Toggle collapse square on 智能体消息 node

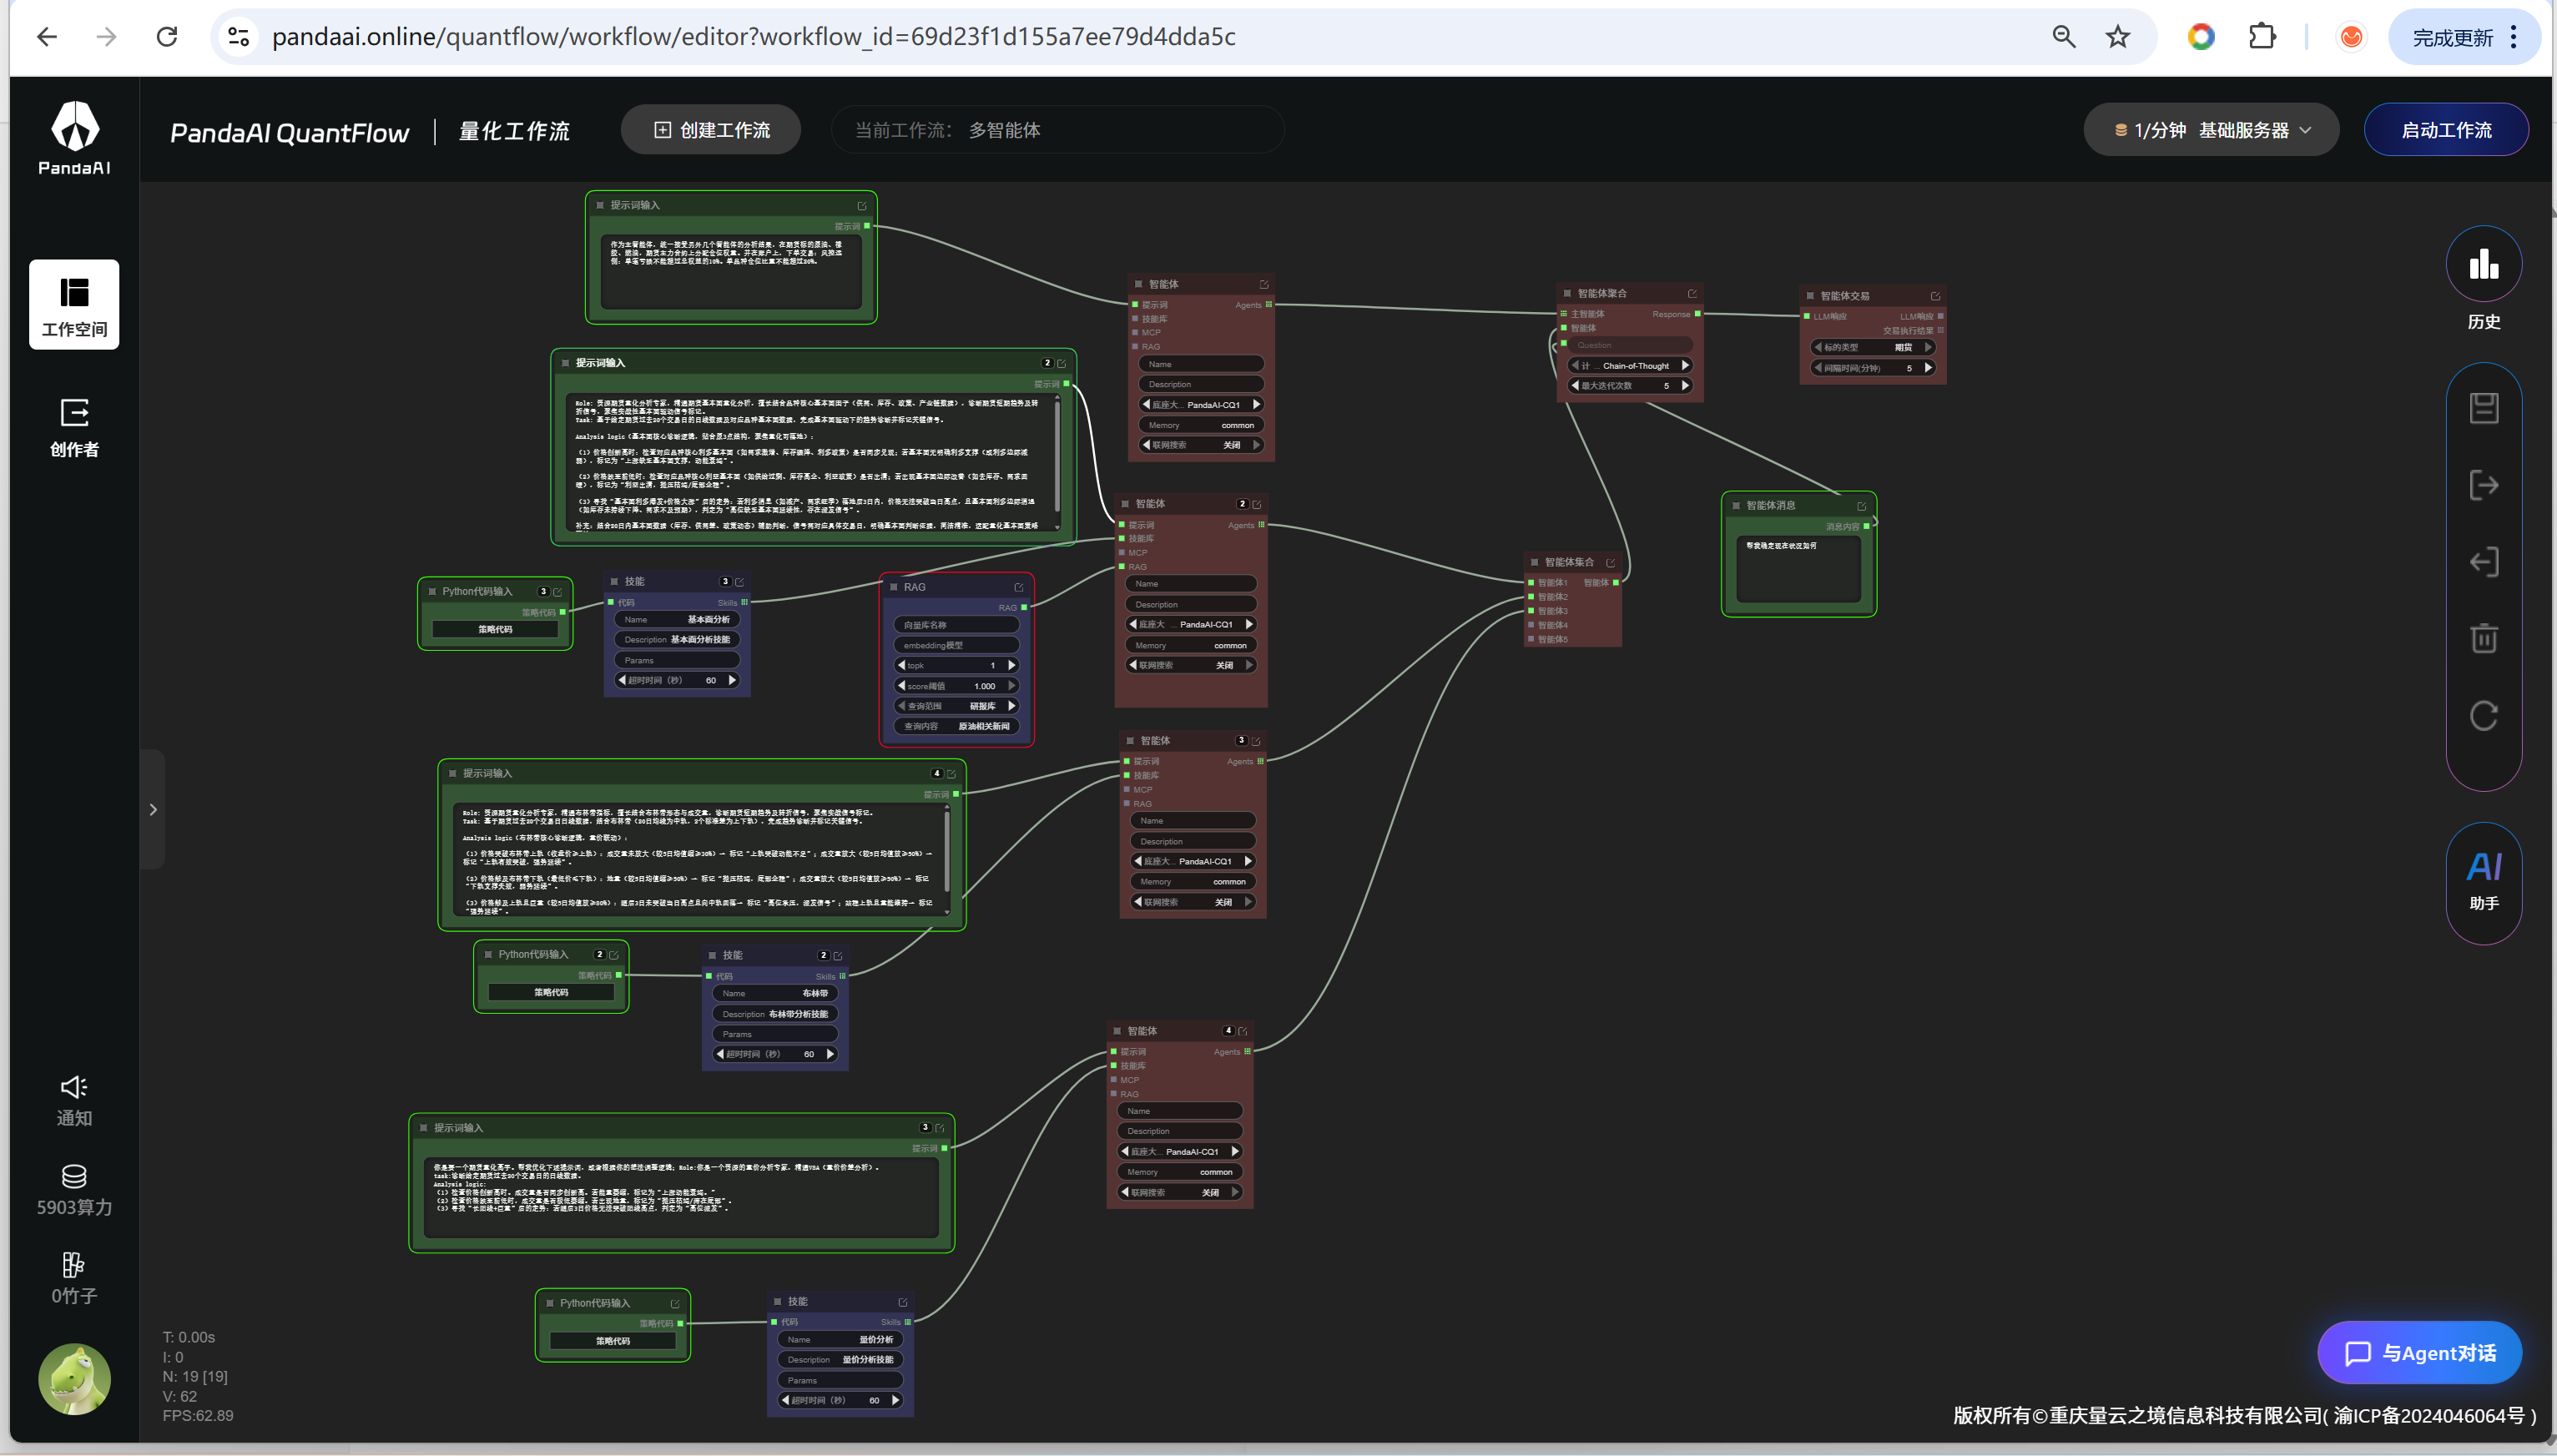1736,506
